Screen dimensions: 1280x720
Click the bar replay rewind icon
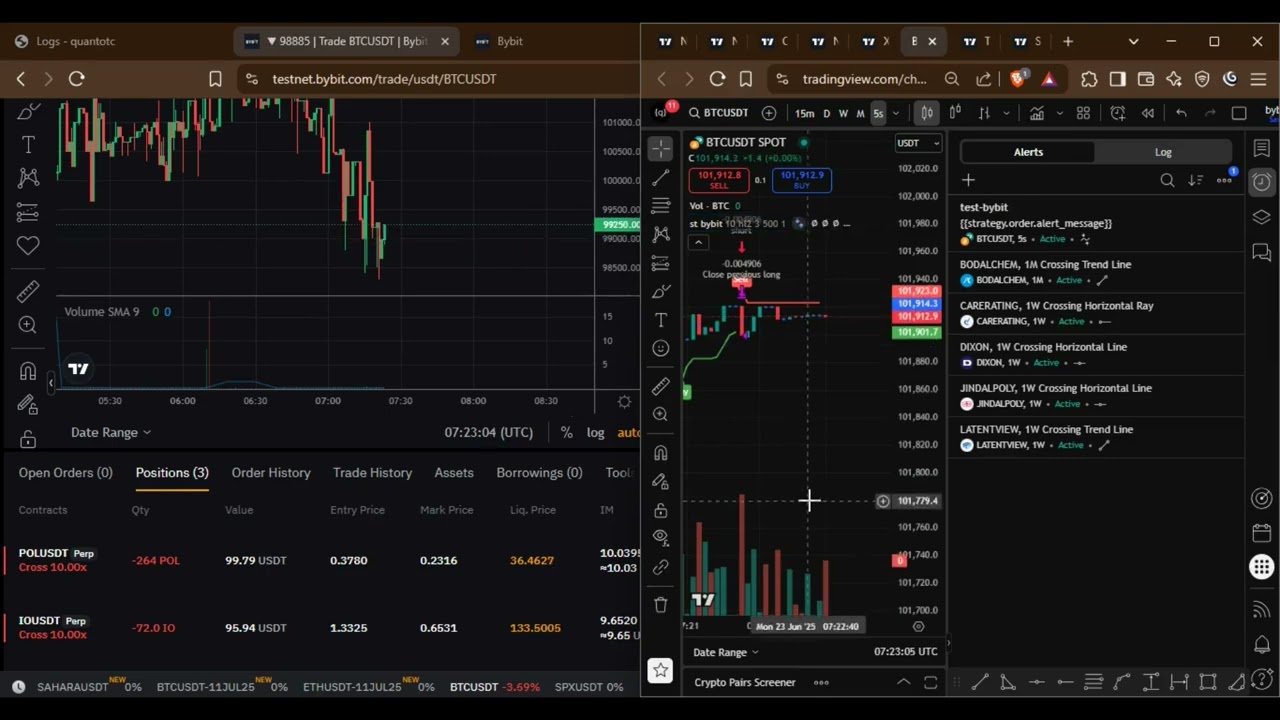click(1148, 113)
